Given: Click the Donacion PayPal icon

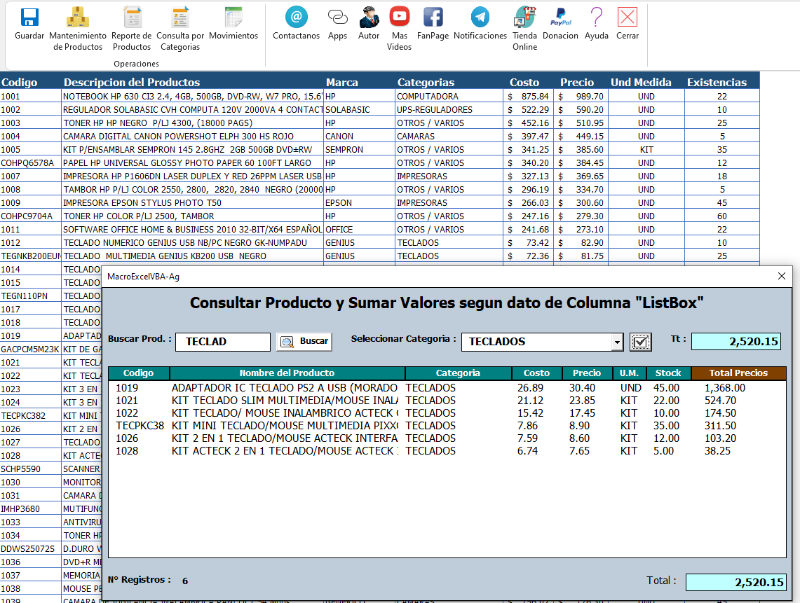Looking at the screenshot, I should pos(560,17).
